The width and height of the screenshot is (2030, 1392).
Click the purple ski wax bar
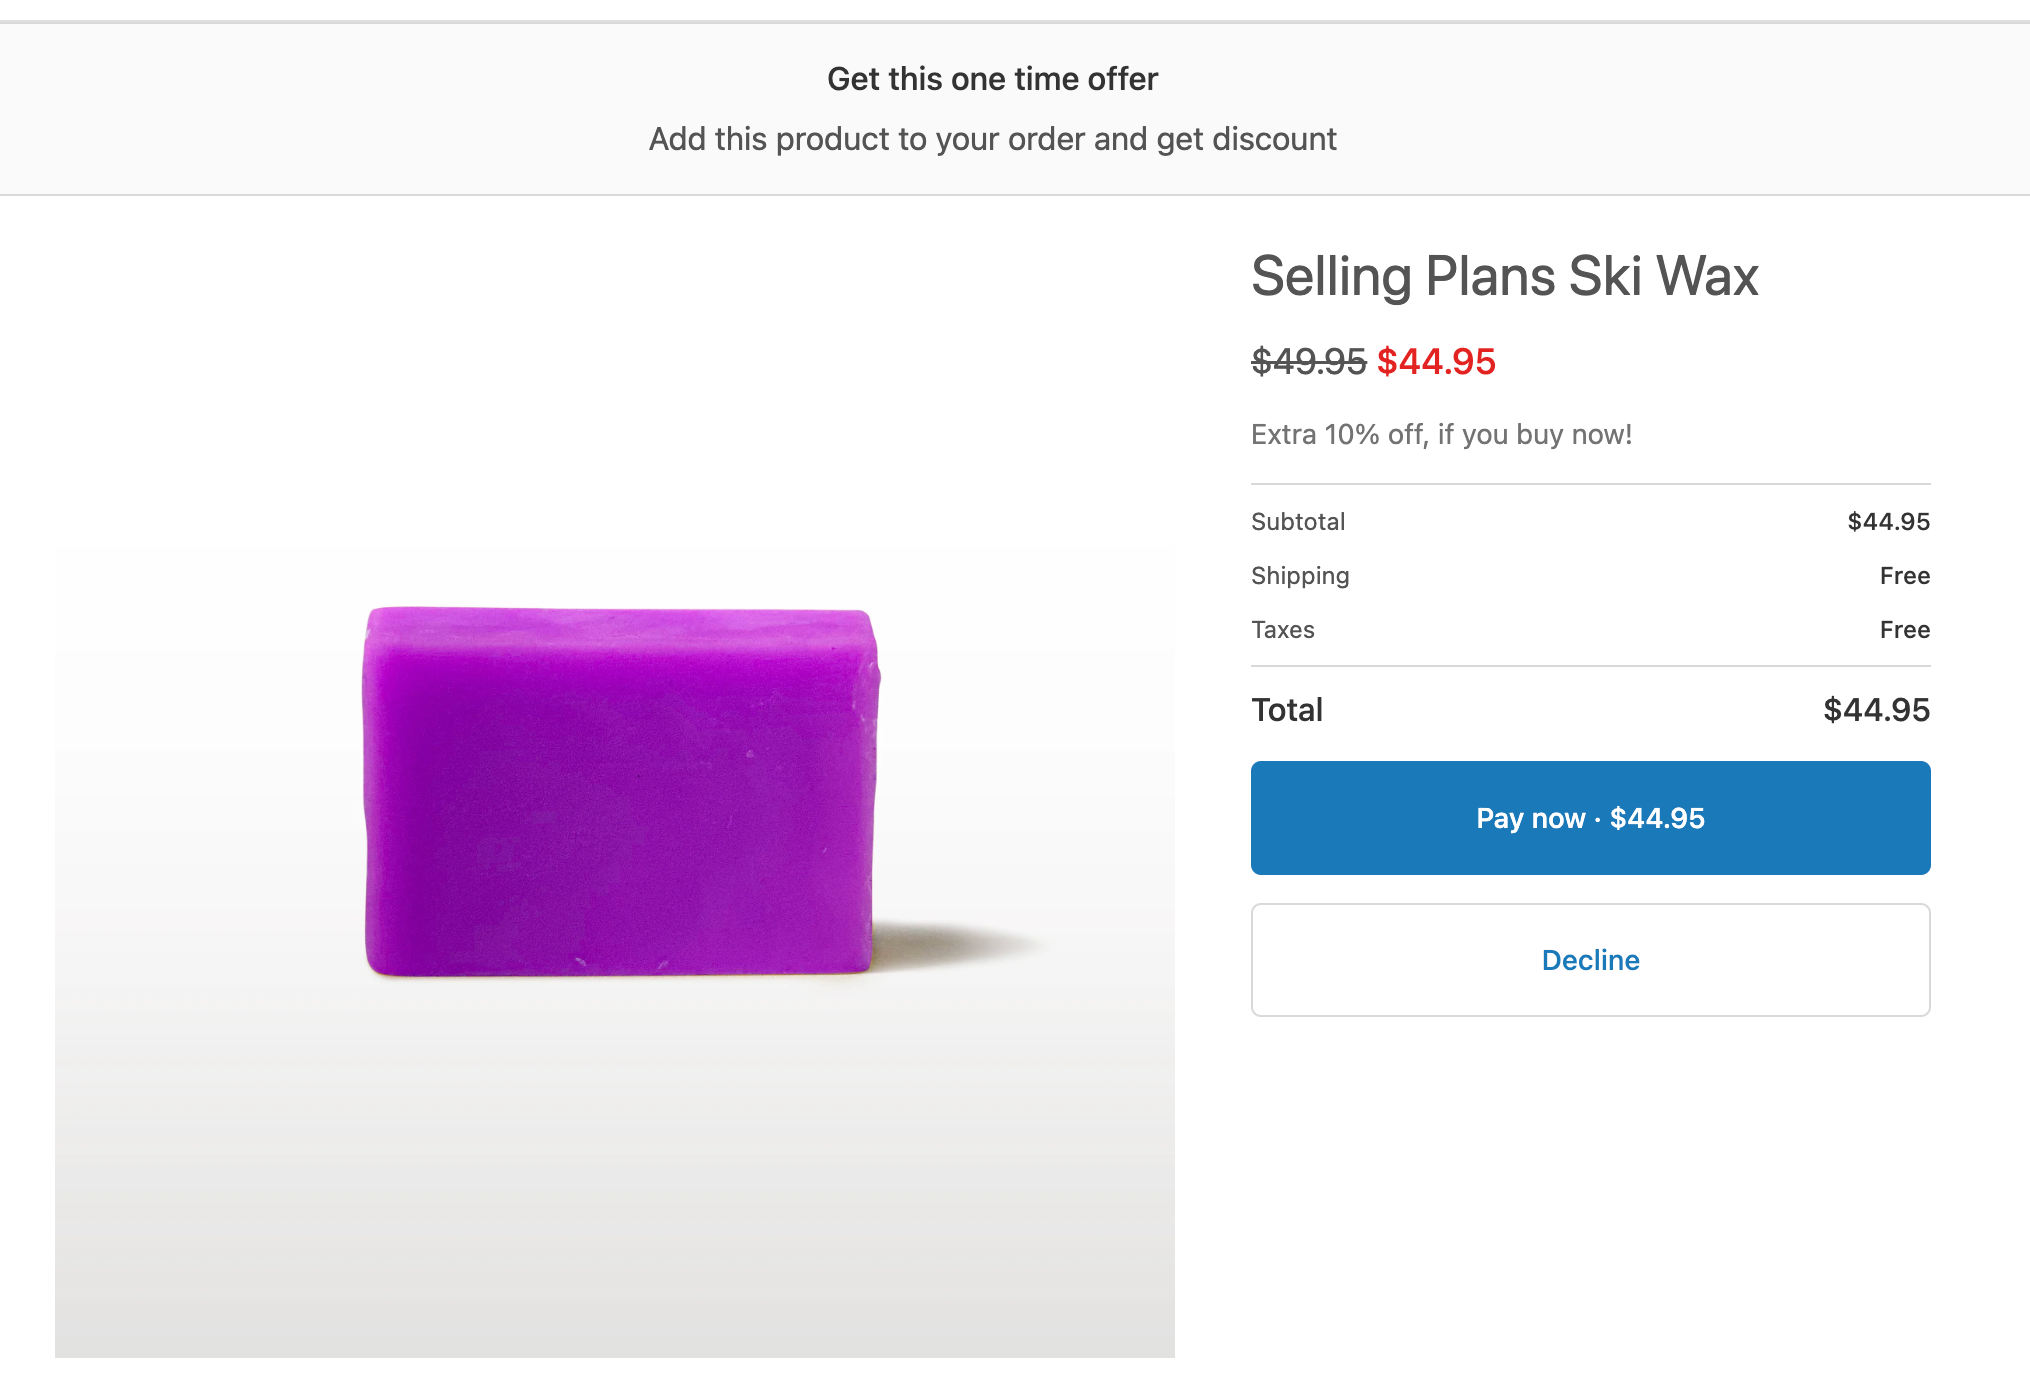[x=620, y=790]
